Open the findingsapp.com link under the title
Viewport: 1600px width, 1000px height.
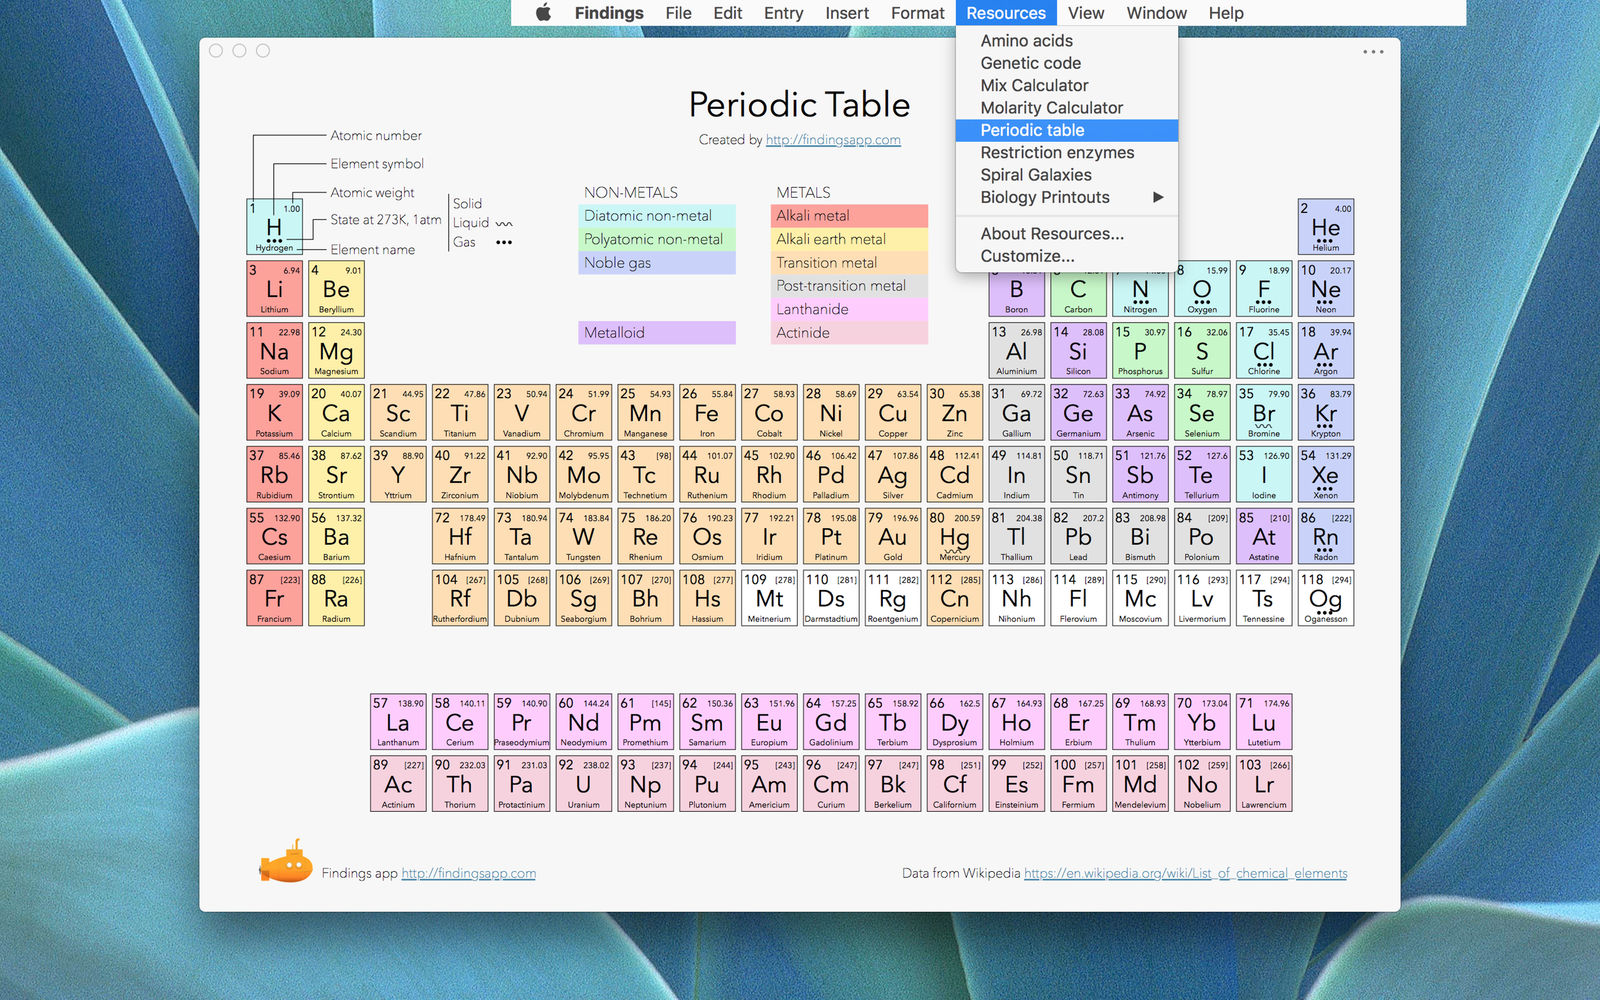click(833, 140)
